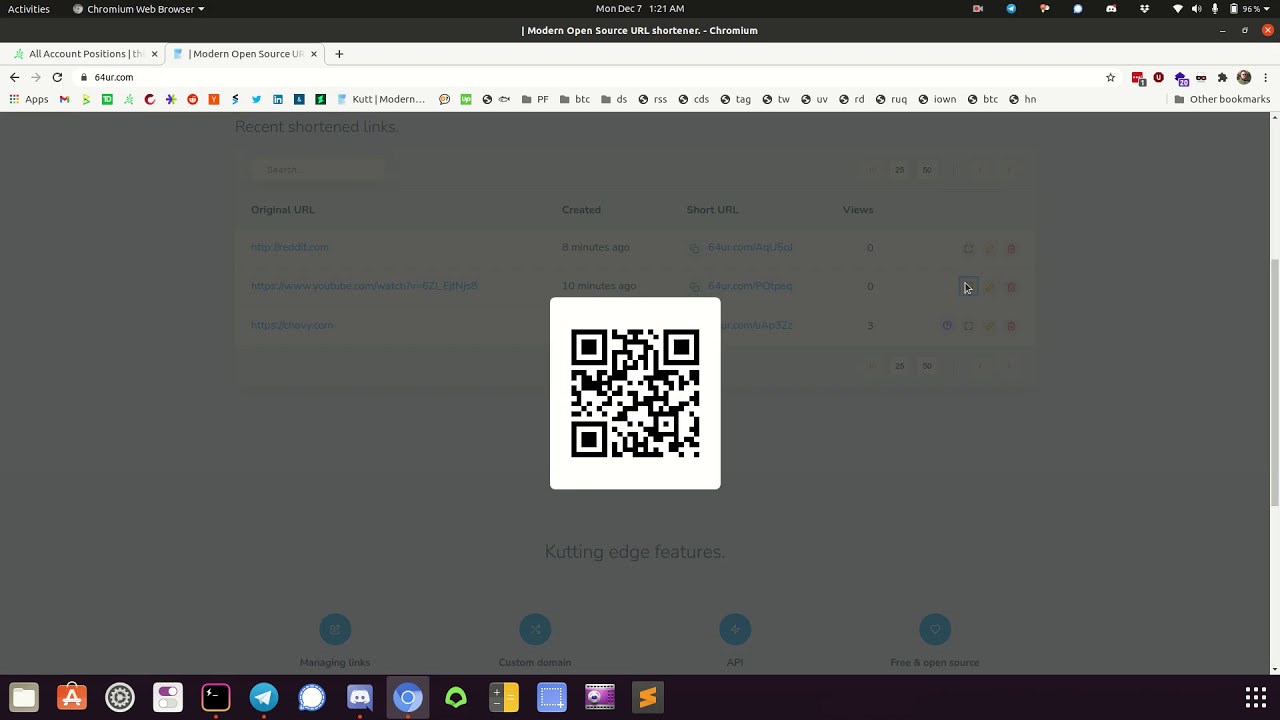Close the All Account Positions tab
The width and height of the screenshot is (1280, 720).
pos(154,54)
